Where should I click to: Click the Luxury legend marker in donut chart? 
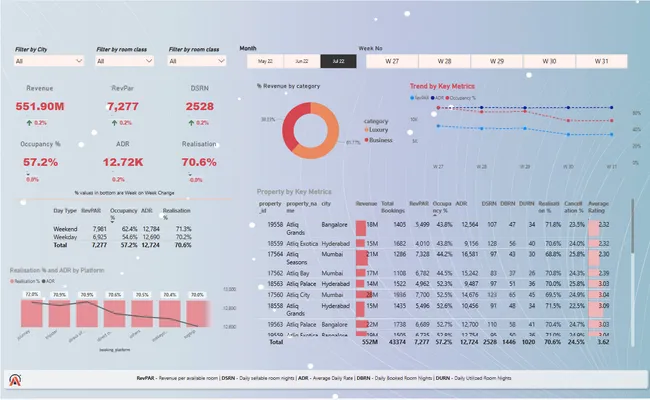366,130
